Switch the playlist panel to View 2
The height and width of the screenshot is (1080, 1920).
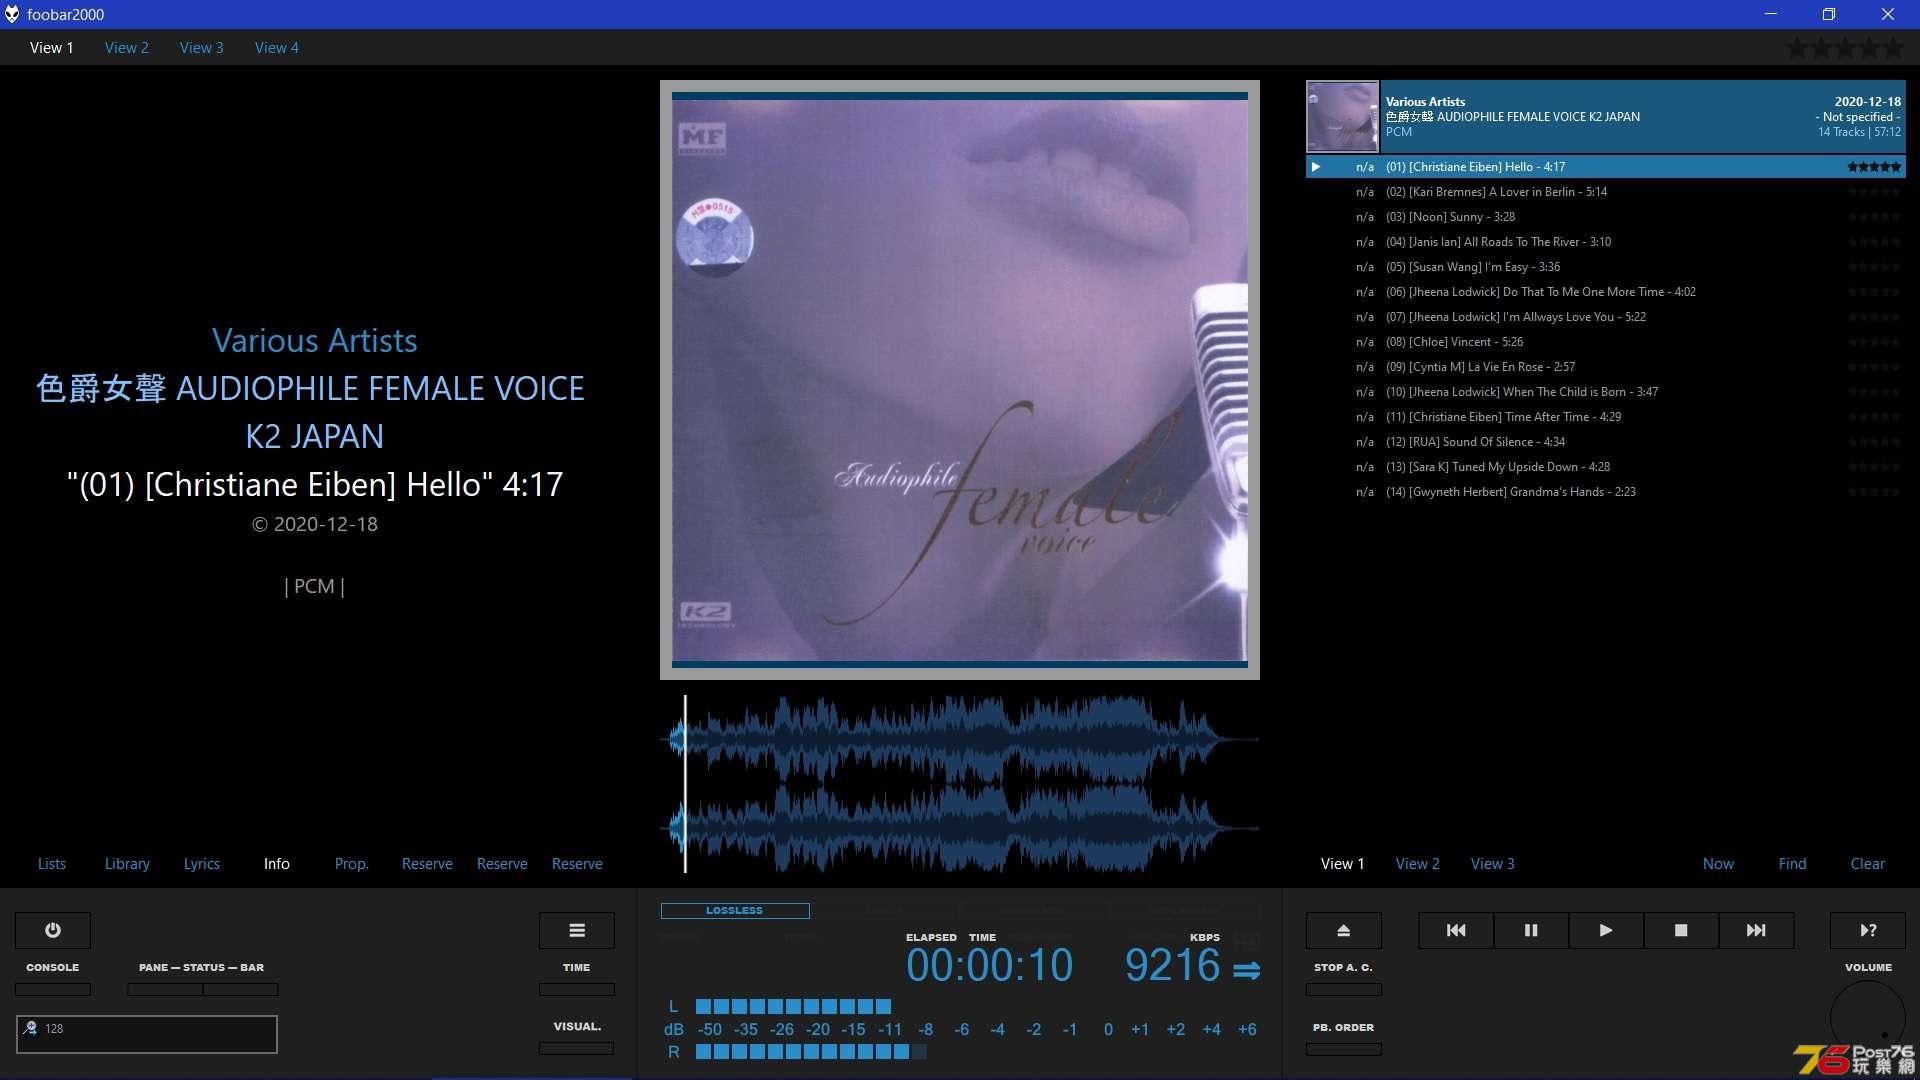(x=1418, y=863)
